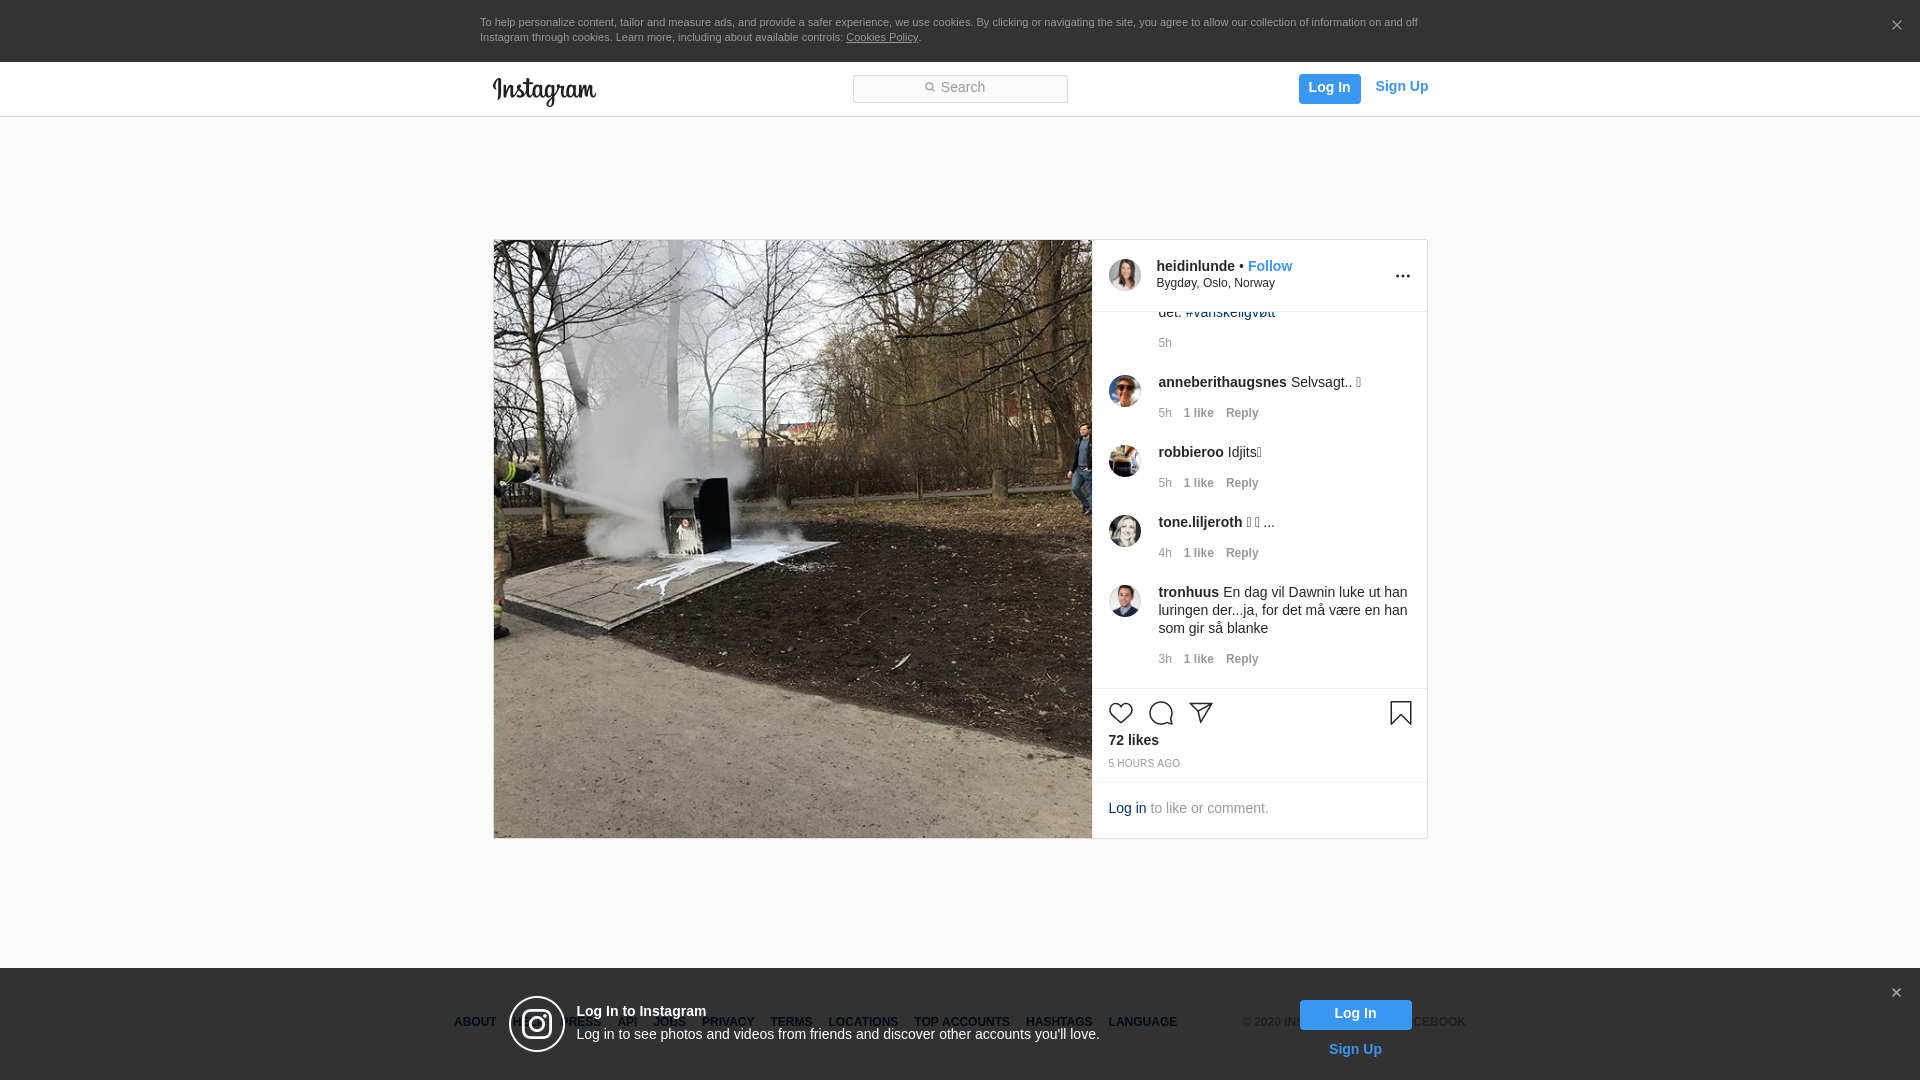Like the post with heart icon
The height and width of the screenshot is (1080, 1920).
point(1121,713)
